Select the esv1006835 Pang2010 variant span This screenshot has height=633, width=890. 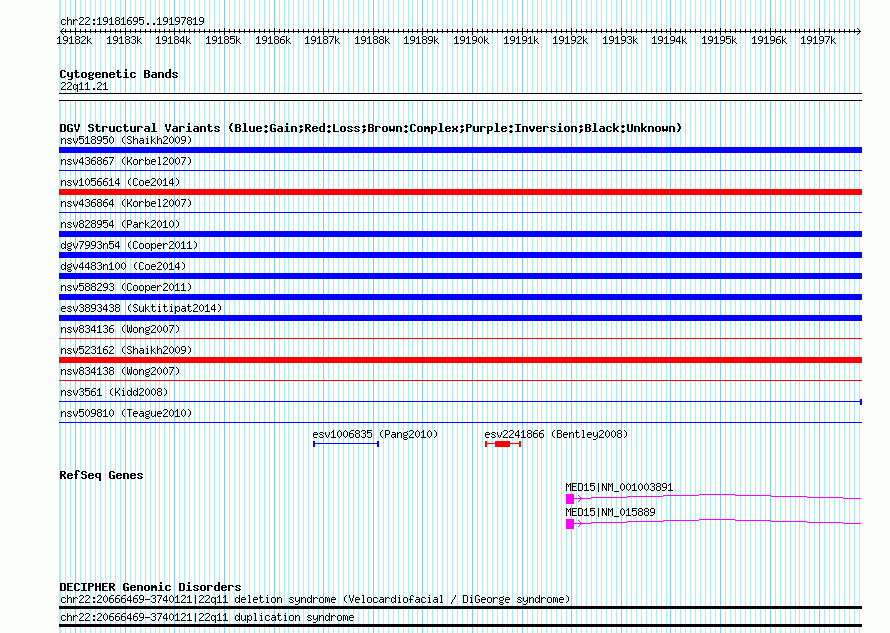click(346, 444)
